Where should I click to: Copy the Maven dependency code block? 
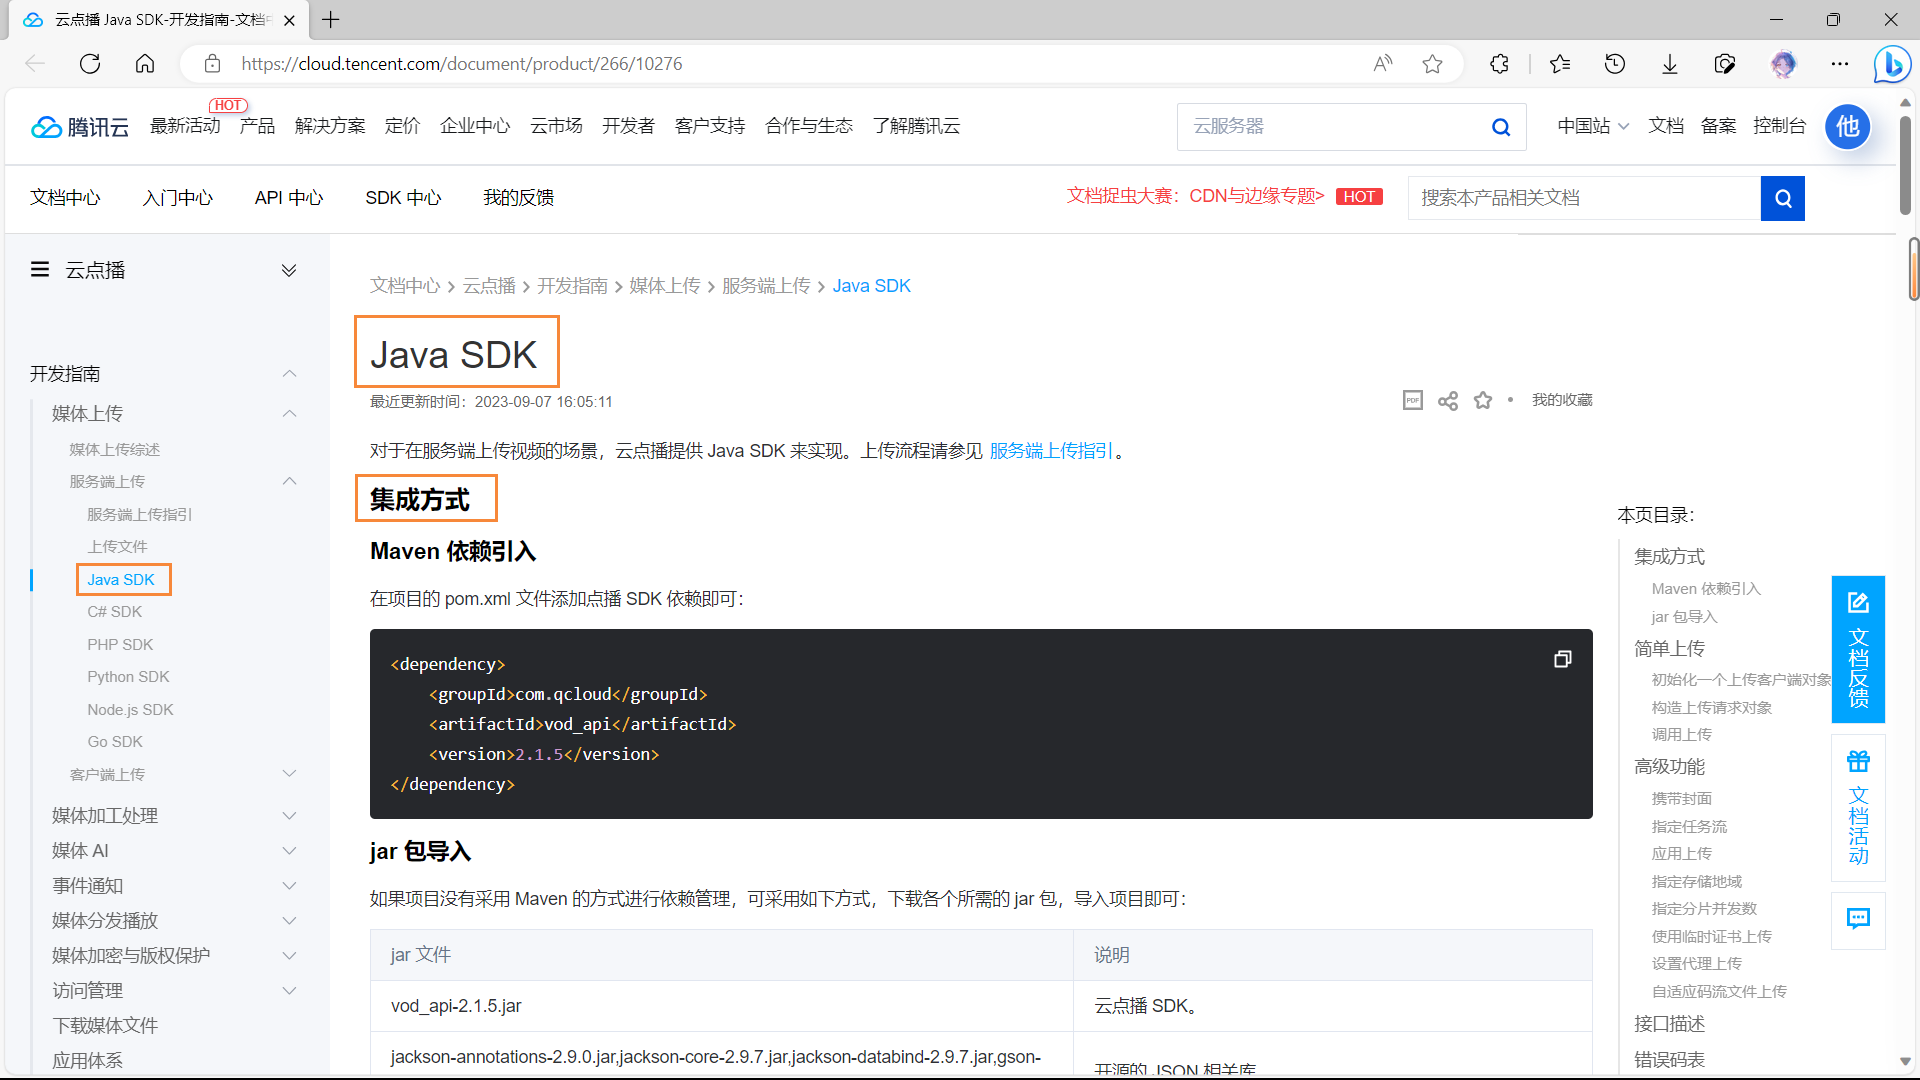tap(1562, 659)
